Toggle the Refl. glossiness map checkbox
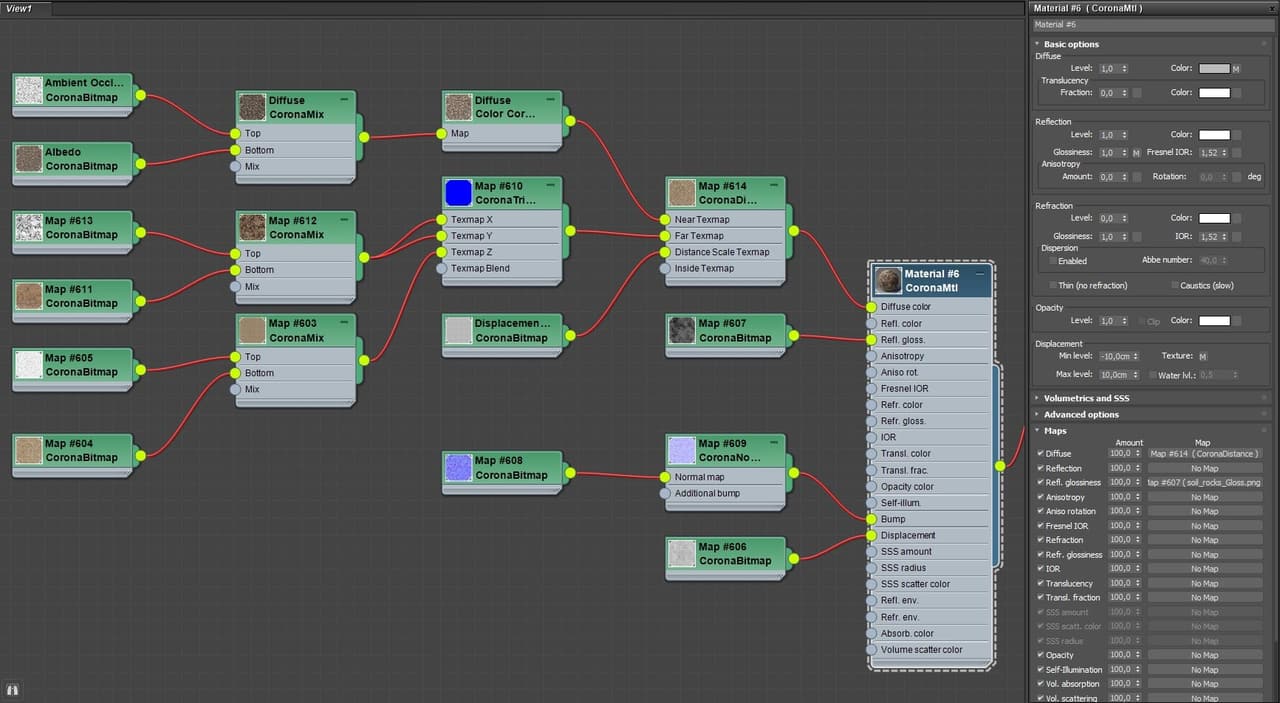The width and height of the screenshot is (1280, 703). coord(1040,482)
